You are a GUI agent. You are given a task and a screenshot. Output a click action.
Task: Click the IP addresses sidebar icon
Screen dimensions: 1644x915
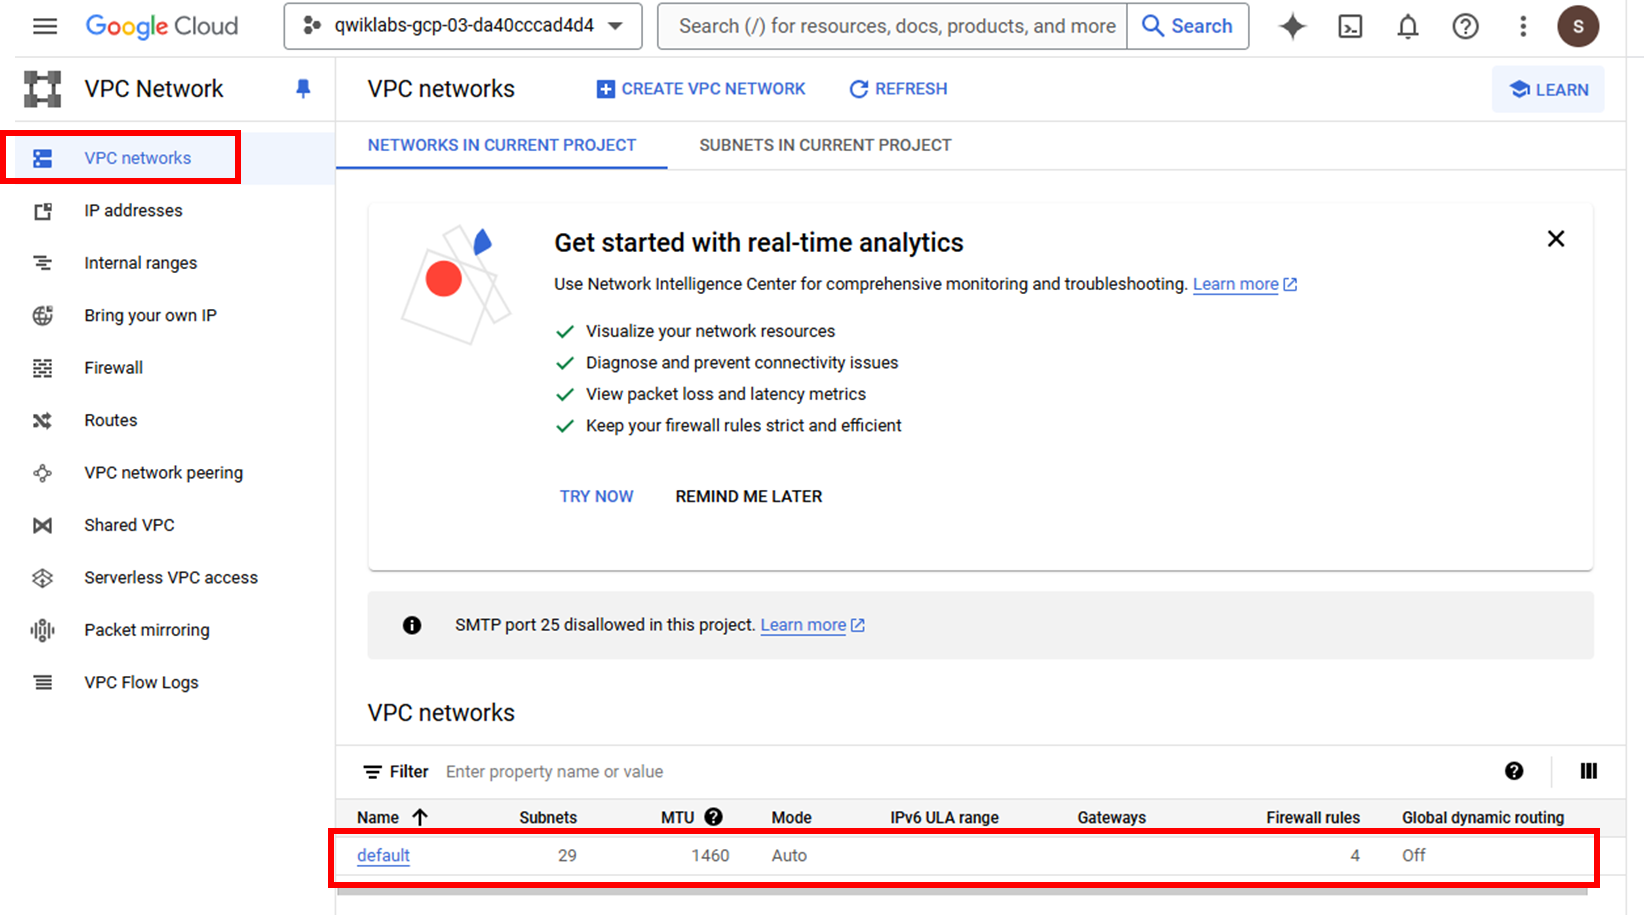pyautogui.click(x=42, y=211)
